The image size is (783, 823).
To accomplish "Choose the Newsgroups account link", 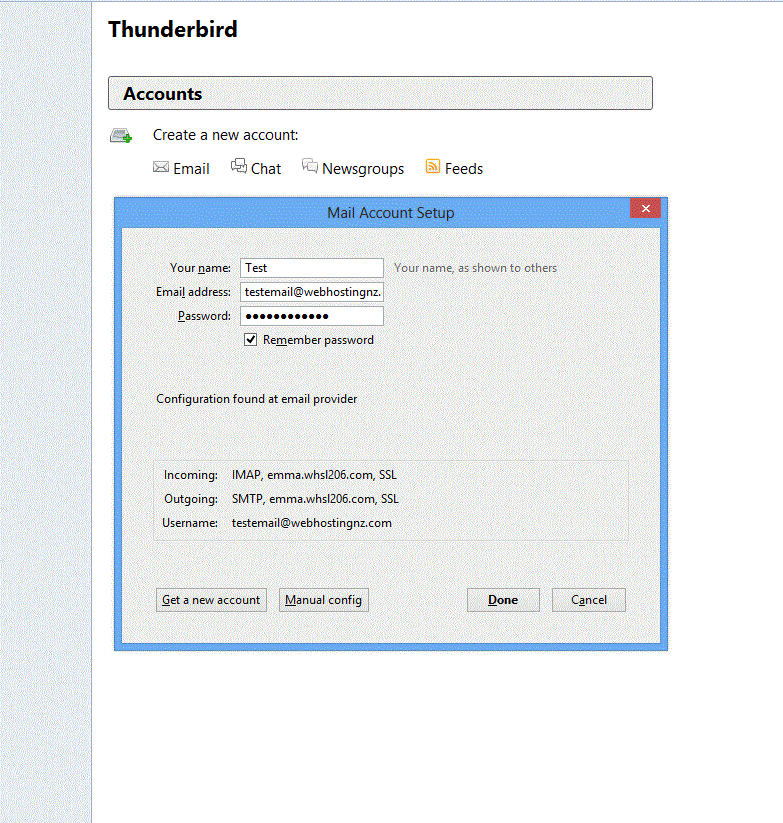I will (x=363, y=169).
